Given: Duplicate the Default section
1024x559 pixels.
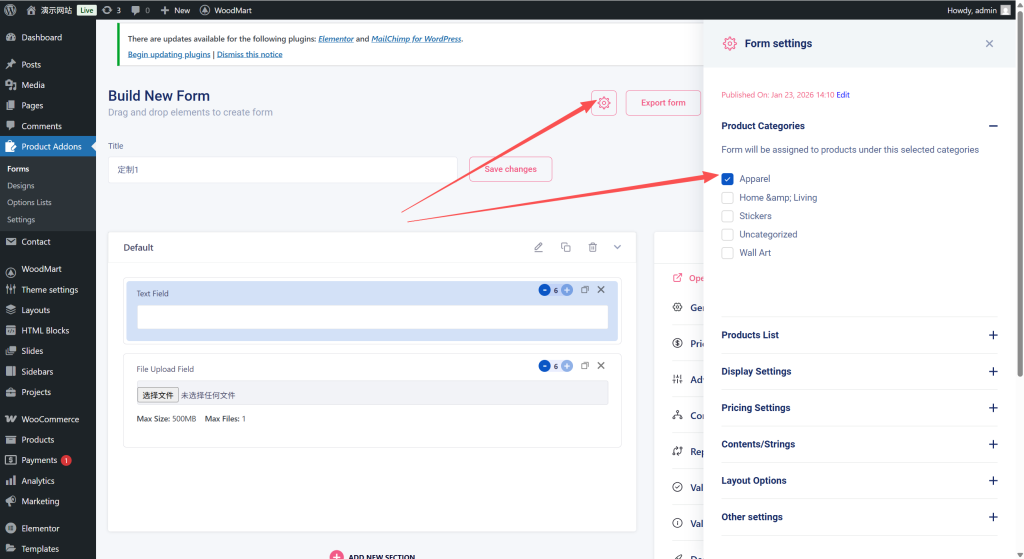Looking at the screenshot, I should 565,247.
